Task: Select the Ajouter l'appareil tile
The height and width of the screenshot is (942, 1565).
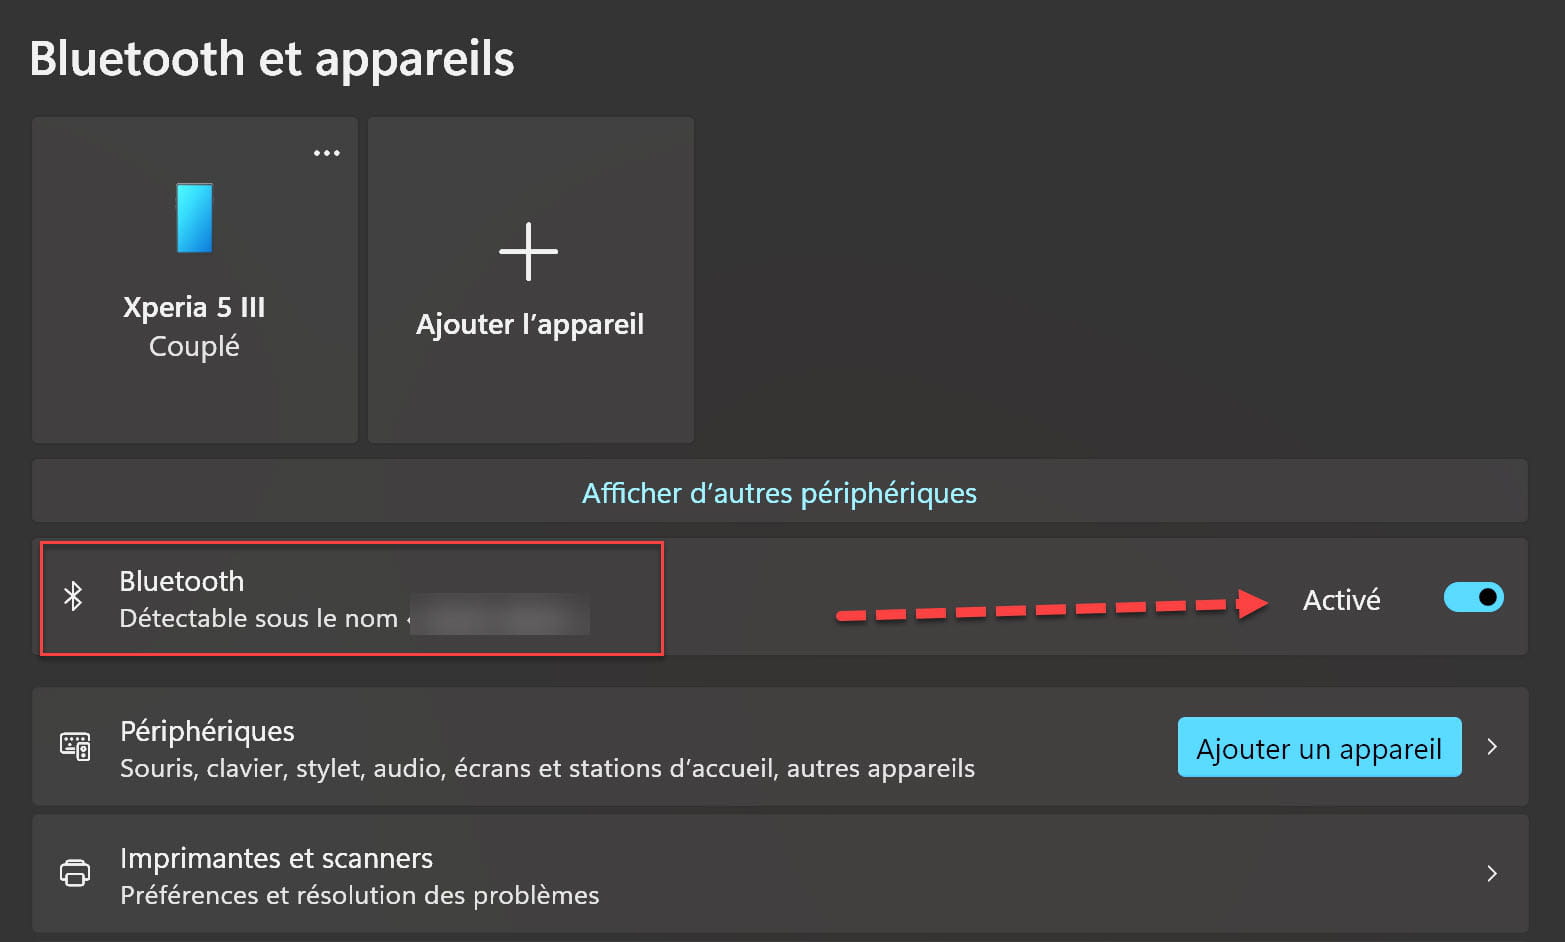Action: click(x=531, y=280)
